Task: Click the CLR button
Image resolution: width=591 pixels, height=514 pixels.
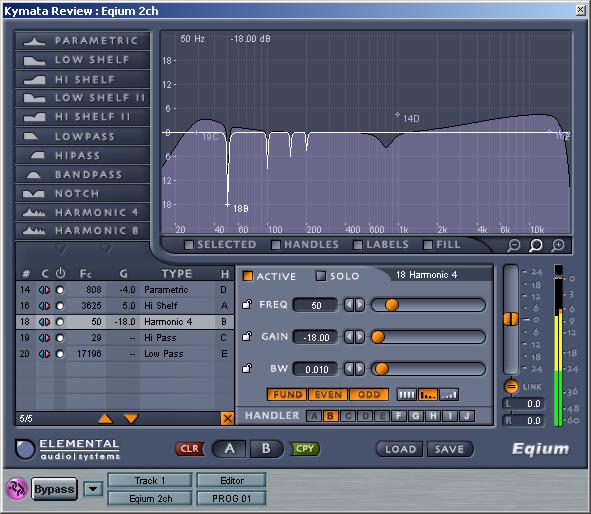Action: (190, 449)
